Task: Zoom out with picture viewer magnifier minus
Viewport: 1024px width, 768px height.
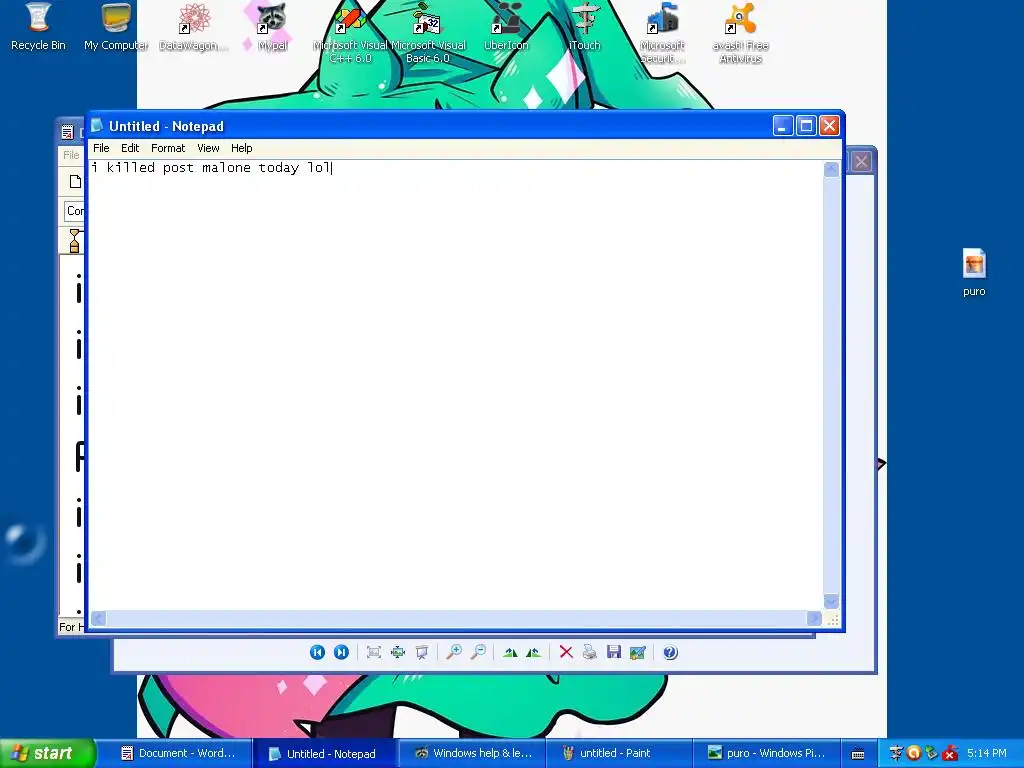Action: click(x=478, y=652)
